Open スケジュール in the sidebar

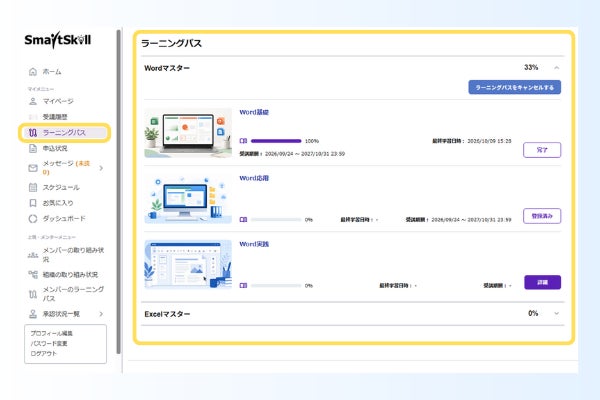(x=61, y=187)
